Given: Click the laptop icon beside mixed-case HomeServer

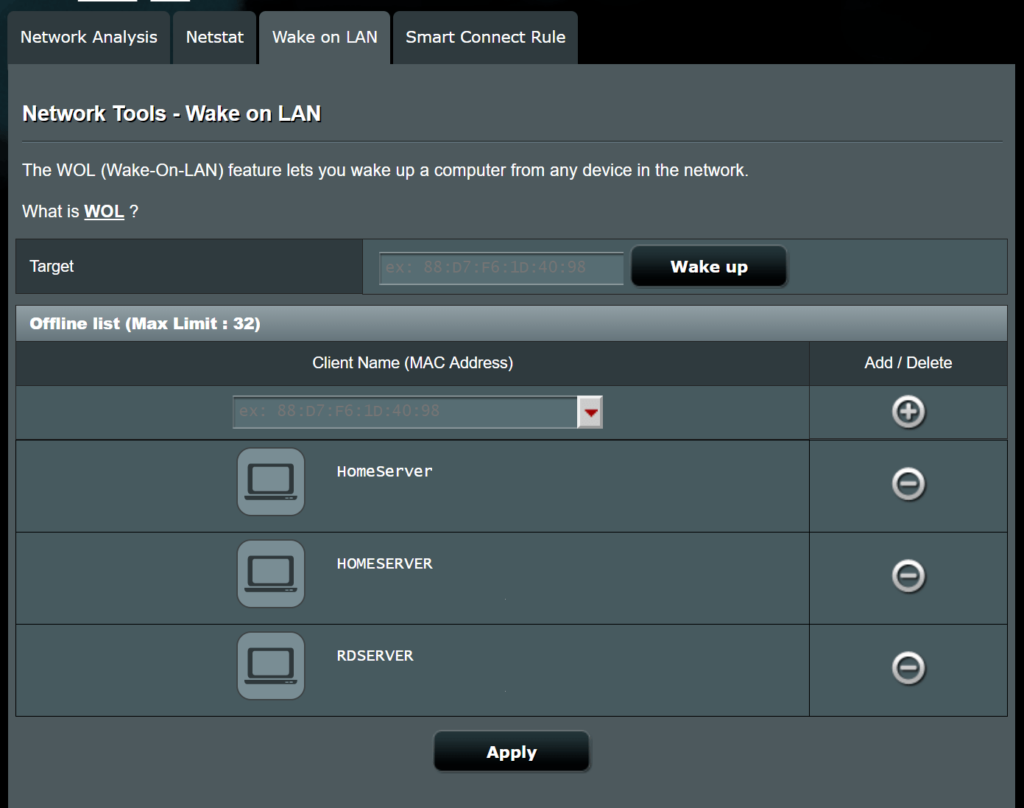Looking at the screenshot, I should point(271,482).
